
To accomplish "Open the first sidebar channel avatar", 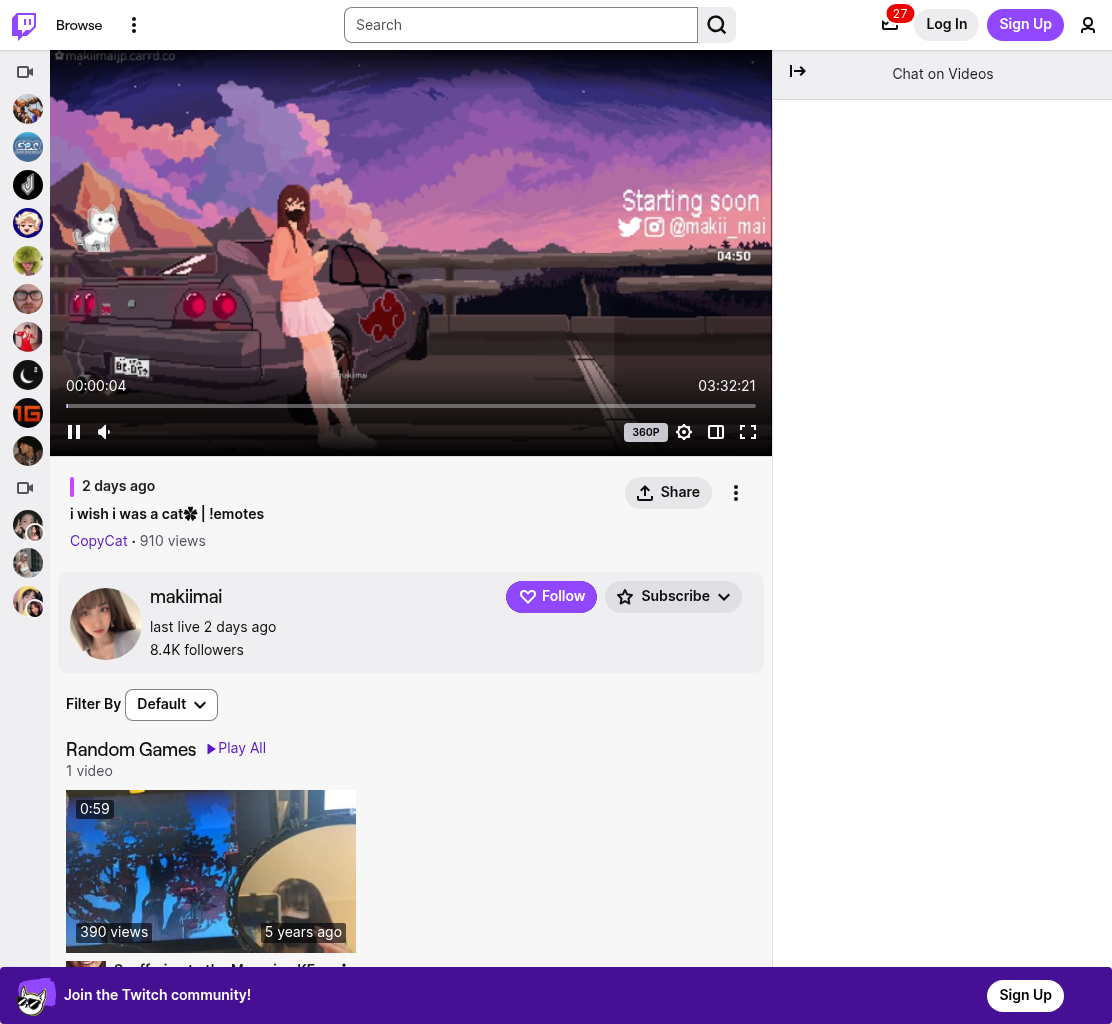I will [x=28, y=109].
